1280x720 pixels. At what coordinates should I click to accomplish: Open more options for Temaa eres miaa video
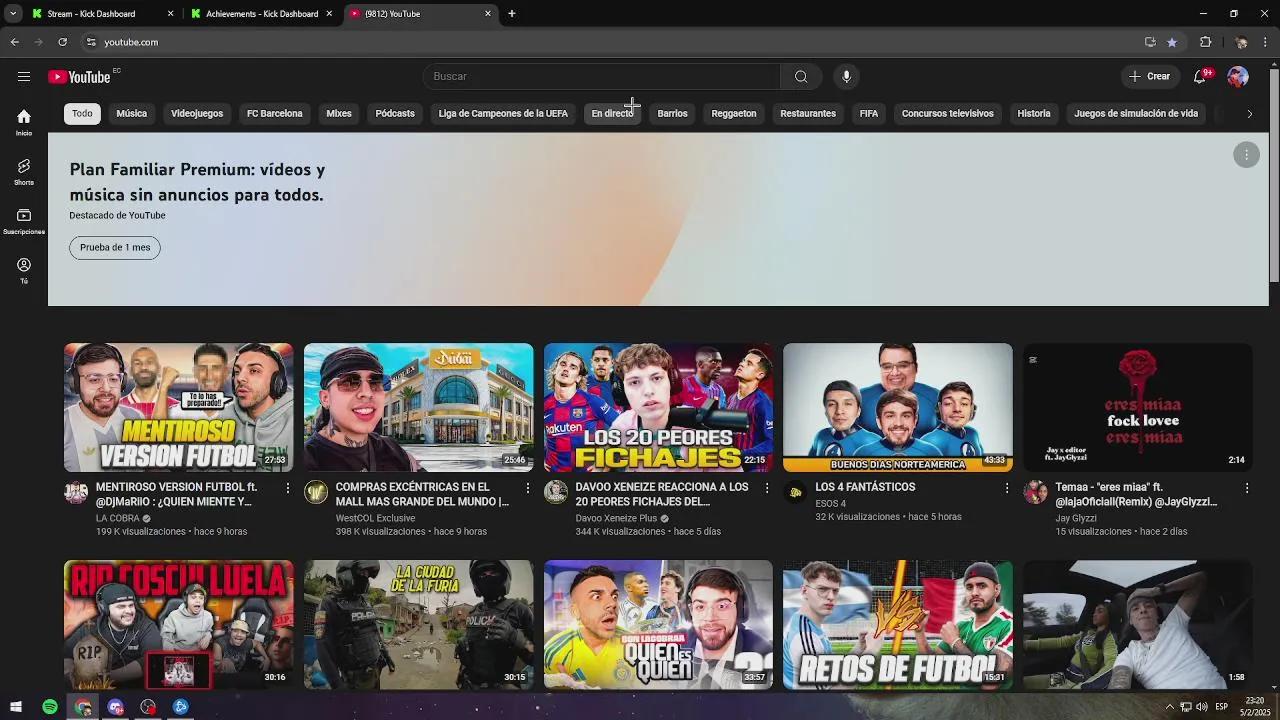(1247, 488)
